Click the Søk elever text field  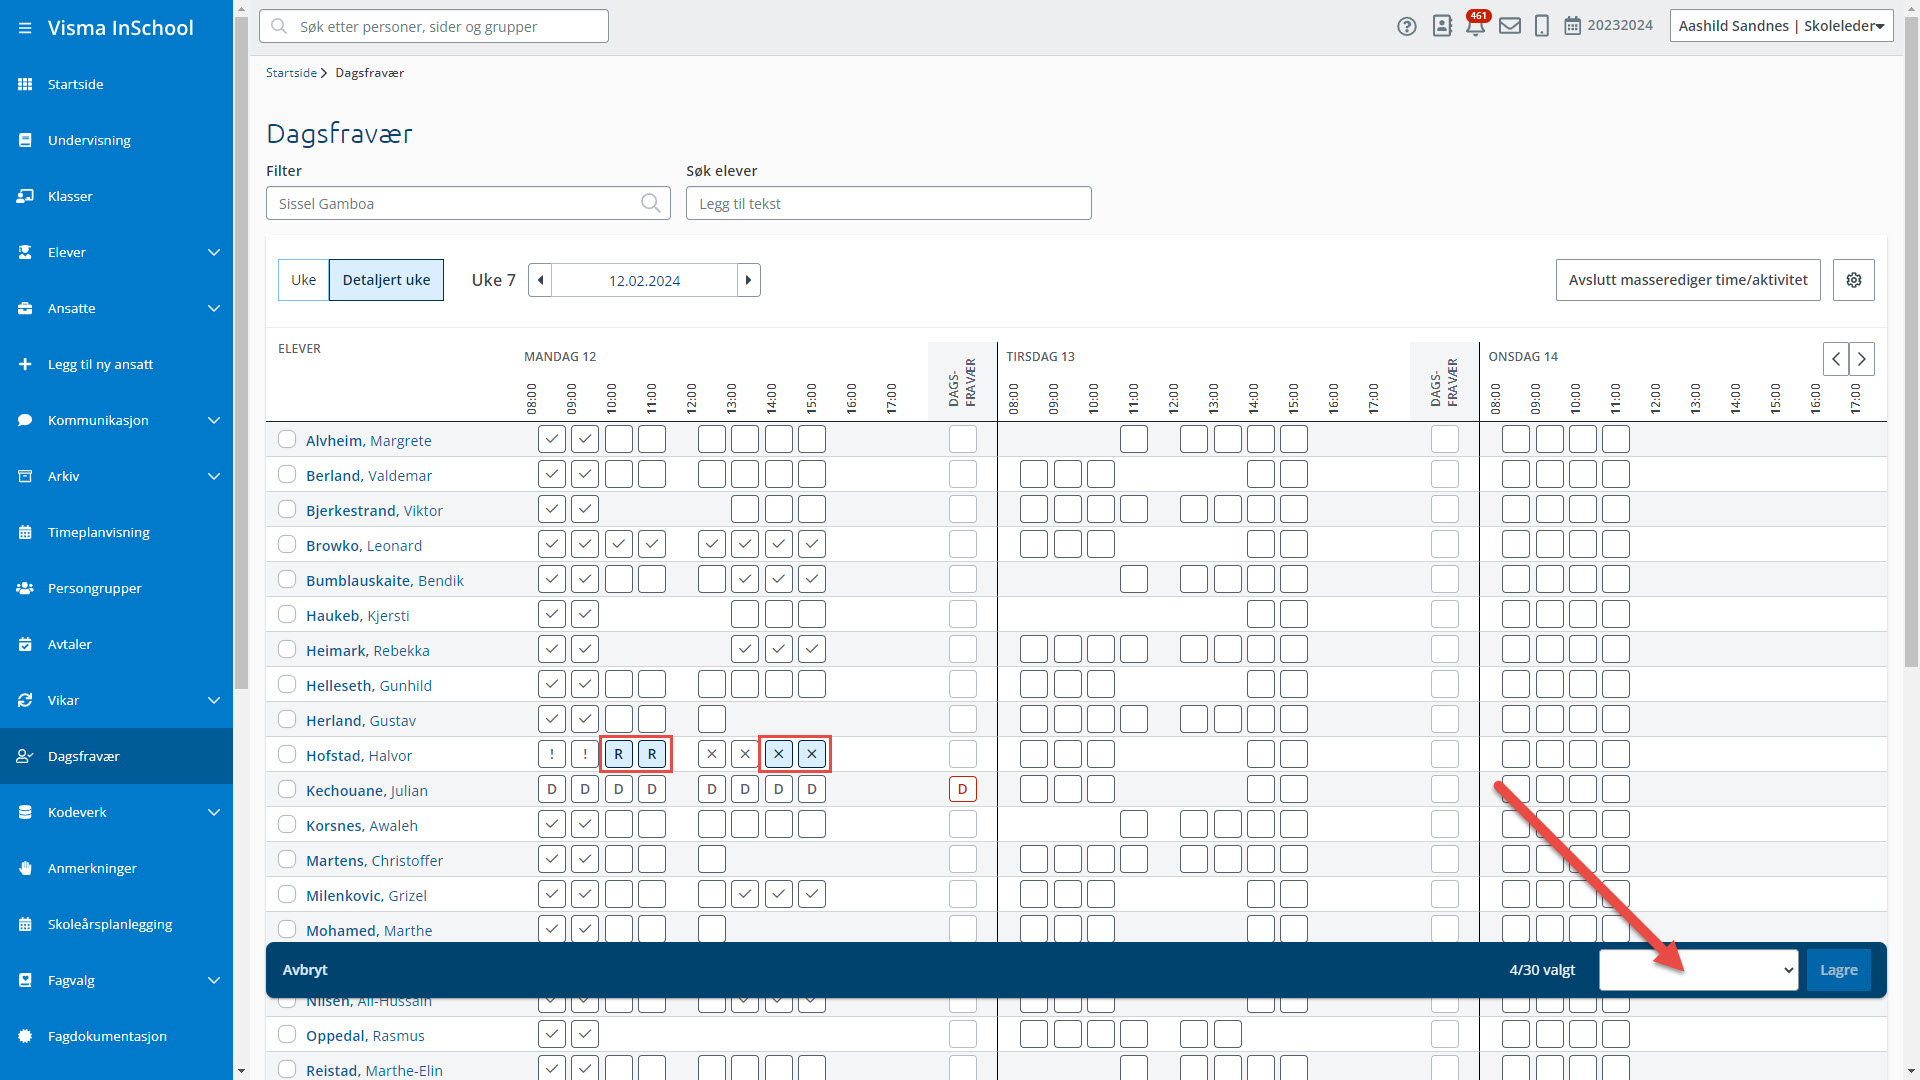coord(888,203)
